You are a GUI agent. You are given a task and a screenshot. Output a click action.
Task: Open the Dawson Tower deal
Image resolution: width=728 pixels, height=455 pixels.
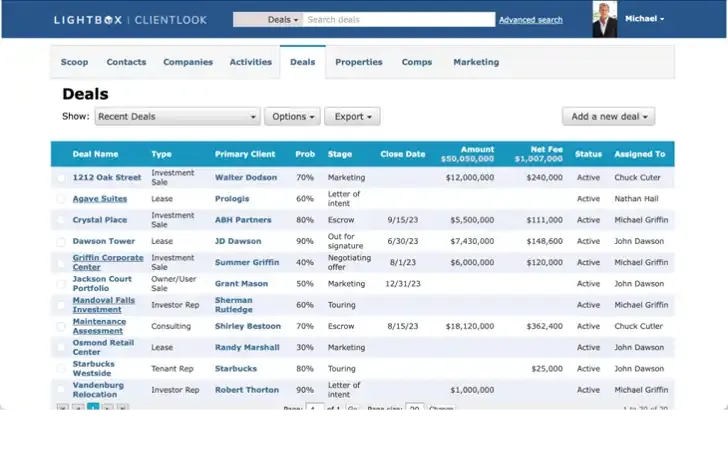(104, 241)
